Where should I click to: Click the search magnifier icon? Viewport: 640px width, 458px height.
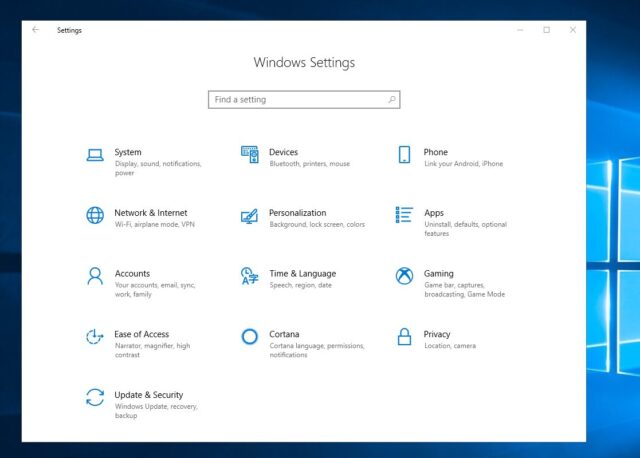[x=392, y=99]
